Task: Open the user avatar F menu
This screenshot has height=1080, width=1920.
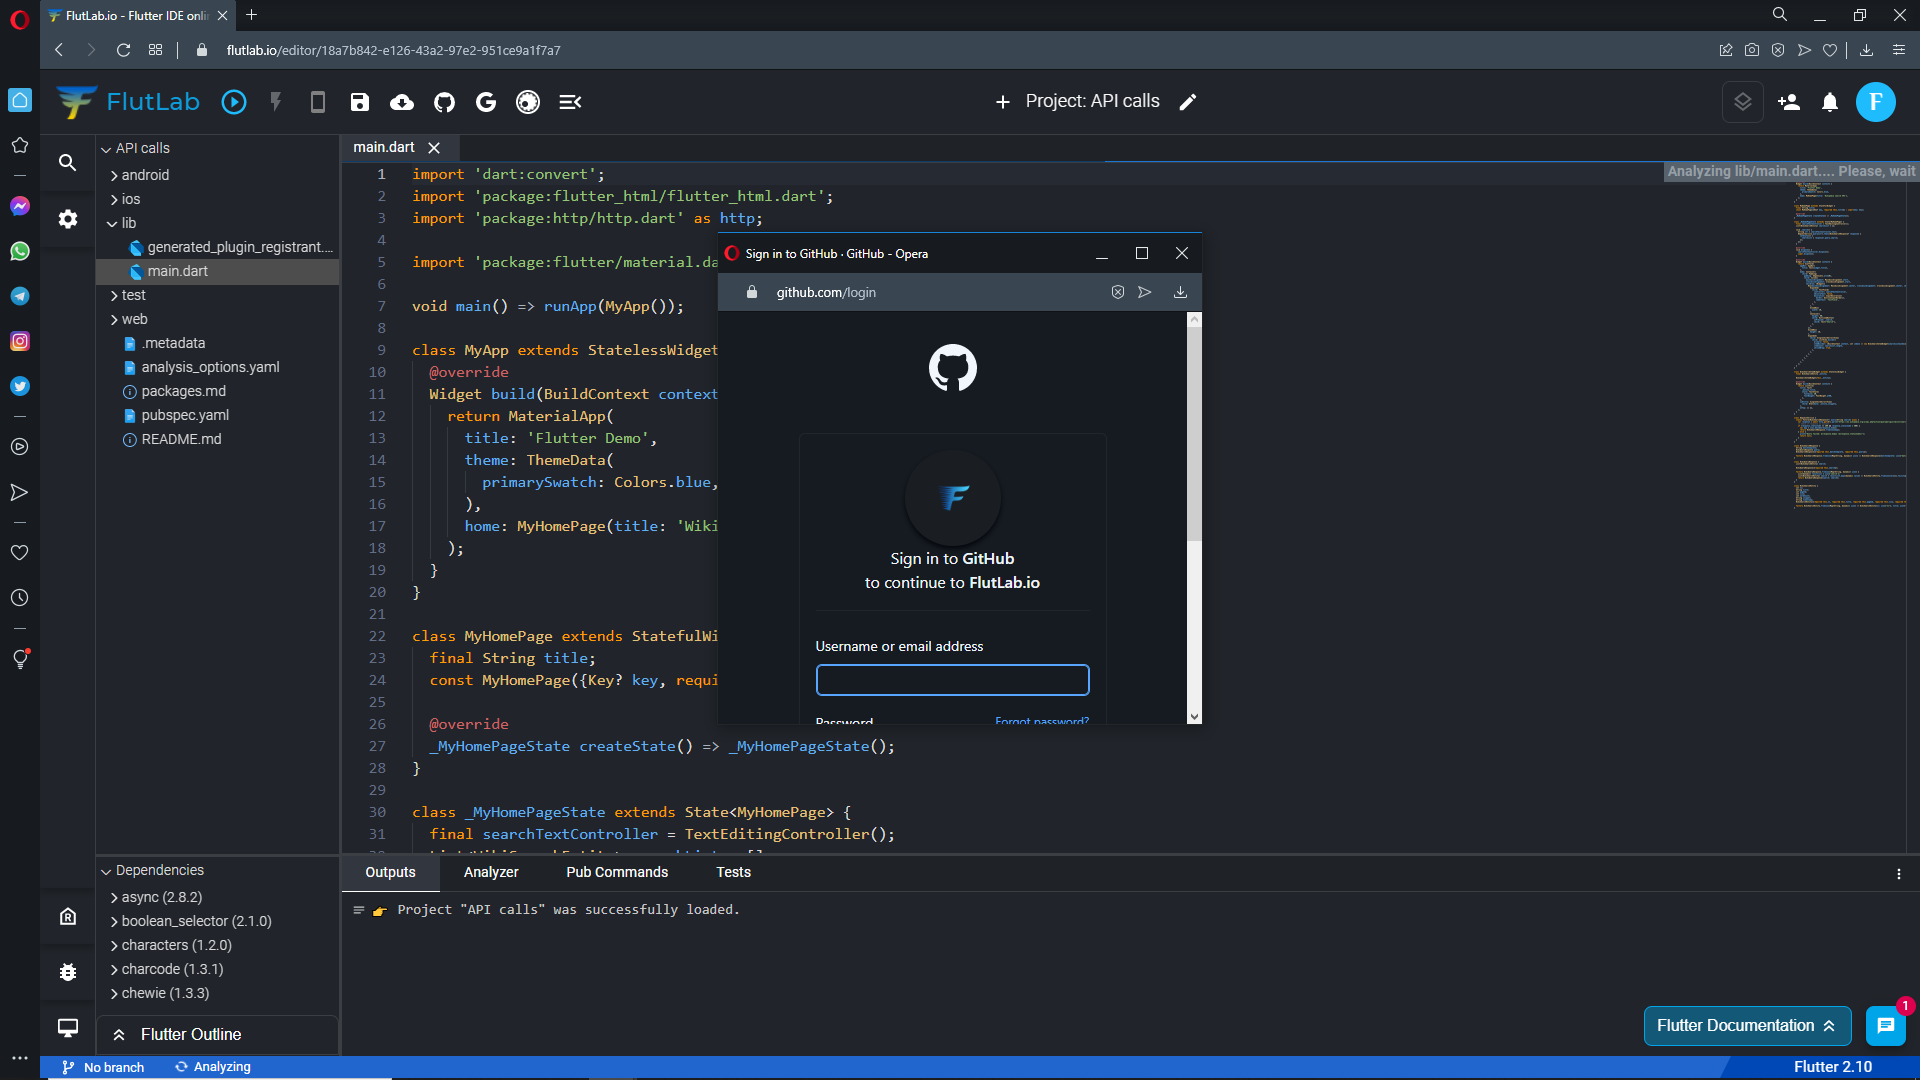Action: point(1876,102)
